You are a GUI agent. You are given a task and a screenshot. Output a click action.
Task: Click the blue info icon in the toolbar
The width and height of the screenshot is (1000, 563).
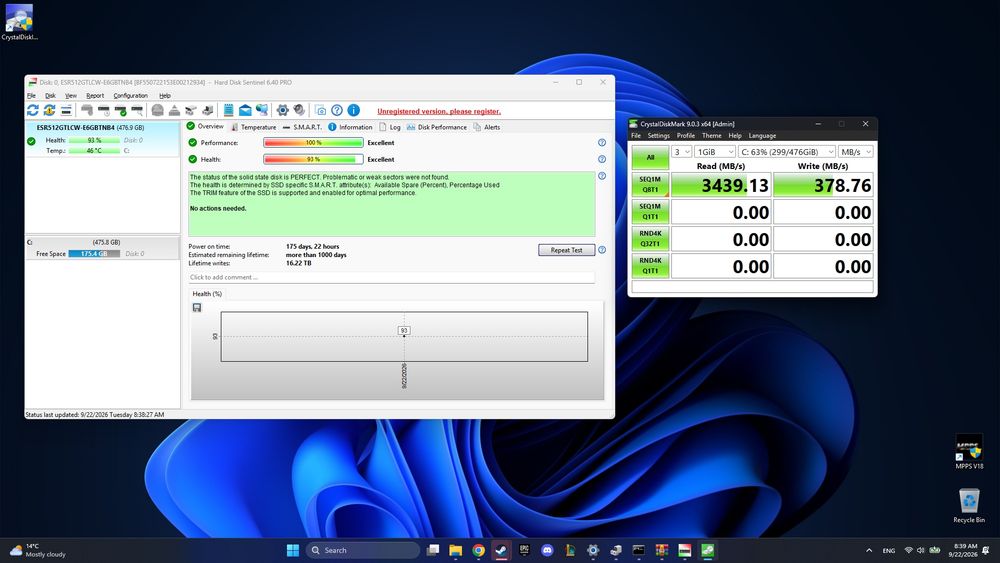pos(353,110)
